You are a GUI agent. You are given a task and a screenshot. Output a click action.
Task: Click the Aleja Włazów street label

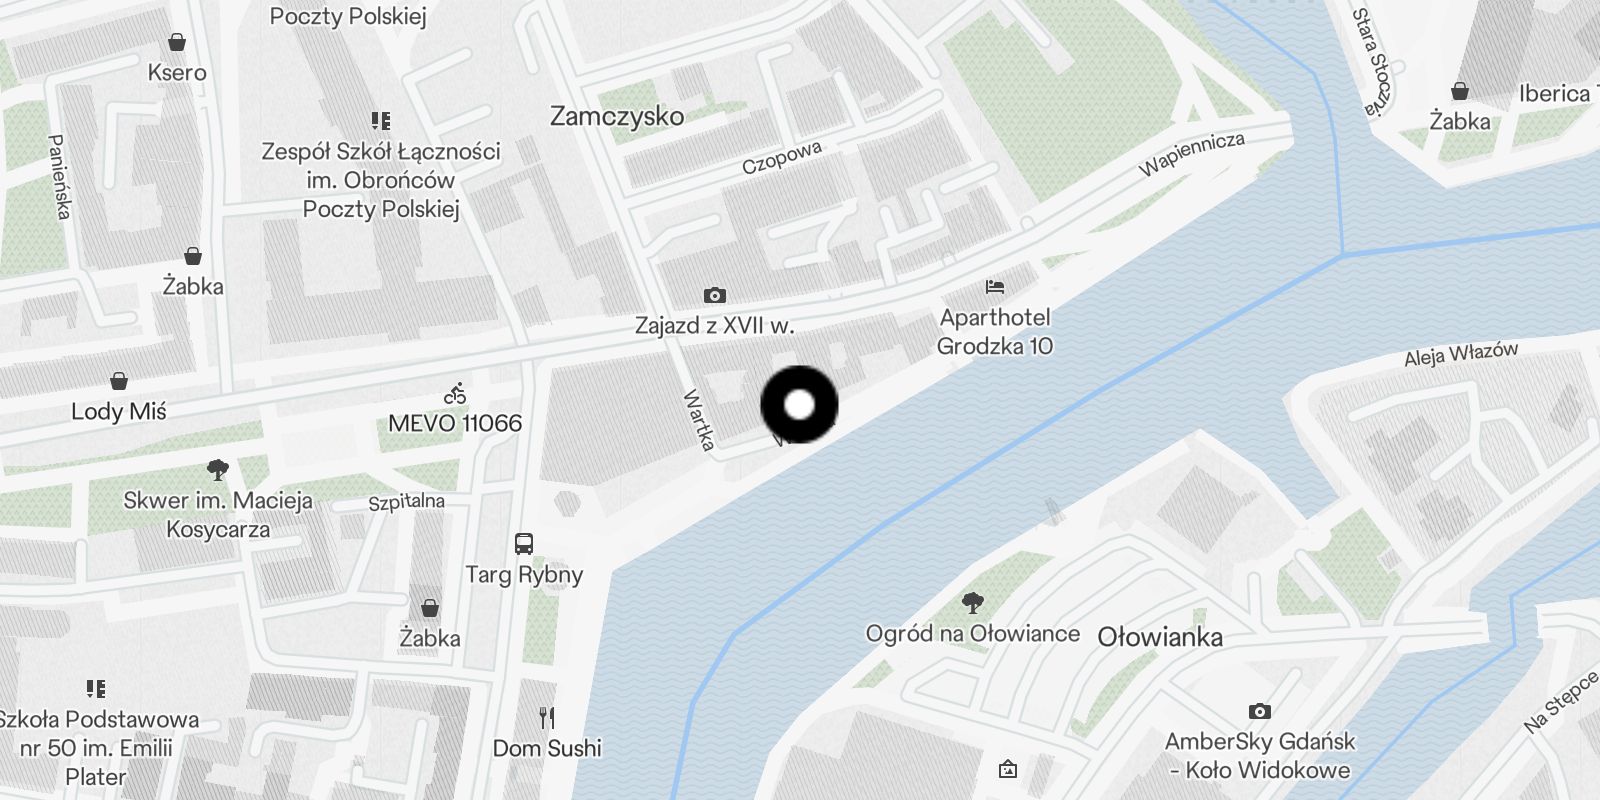point(1461,354)
